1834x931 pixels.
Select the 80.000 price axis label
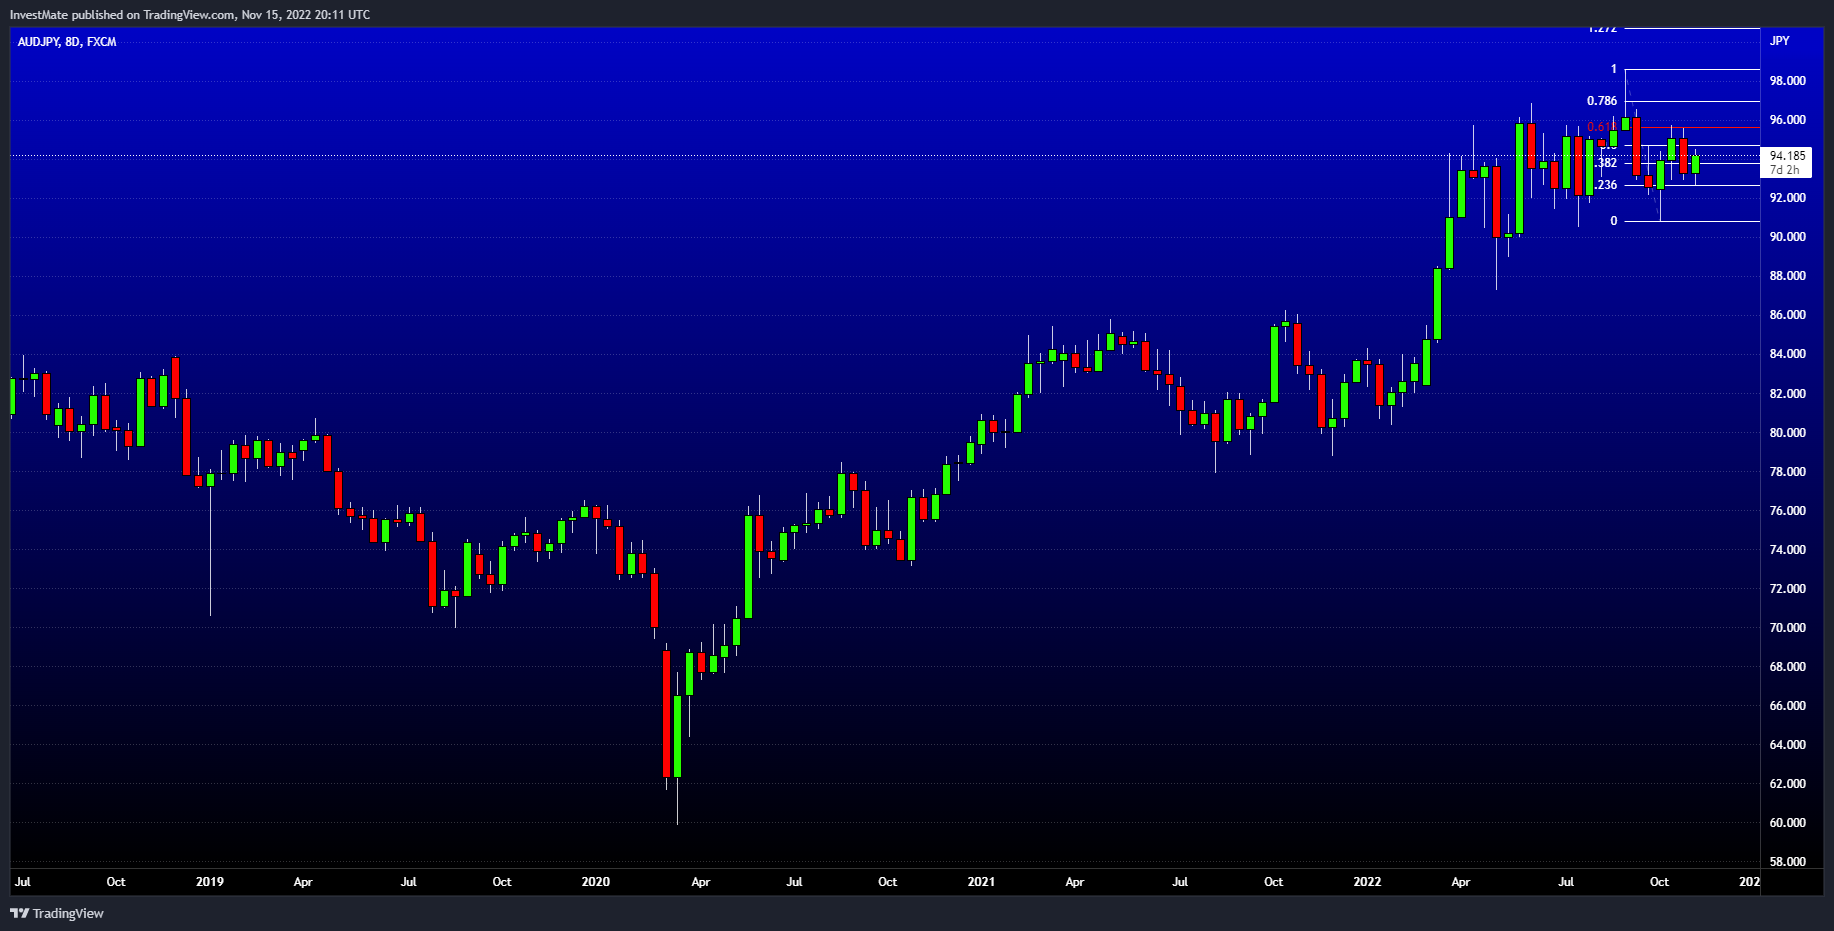coord(1787,433)
